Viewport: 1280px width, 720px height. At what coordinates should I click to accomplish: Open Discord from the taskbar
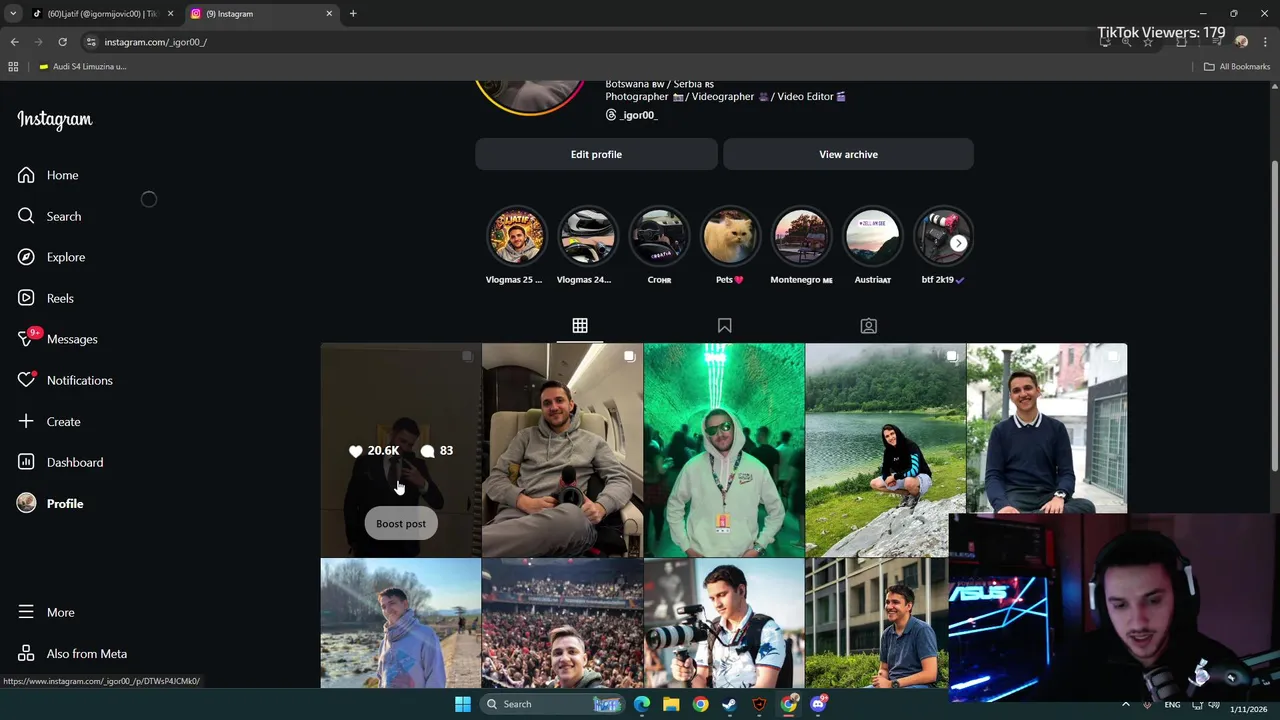tap(819, 704)
